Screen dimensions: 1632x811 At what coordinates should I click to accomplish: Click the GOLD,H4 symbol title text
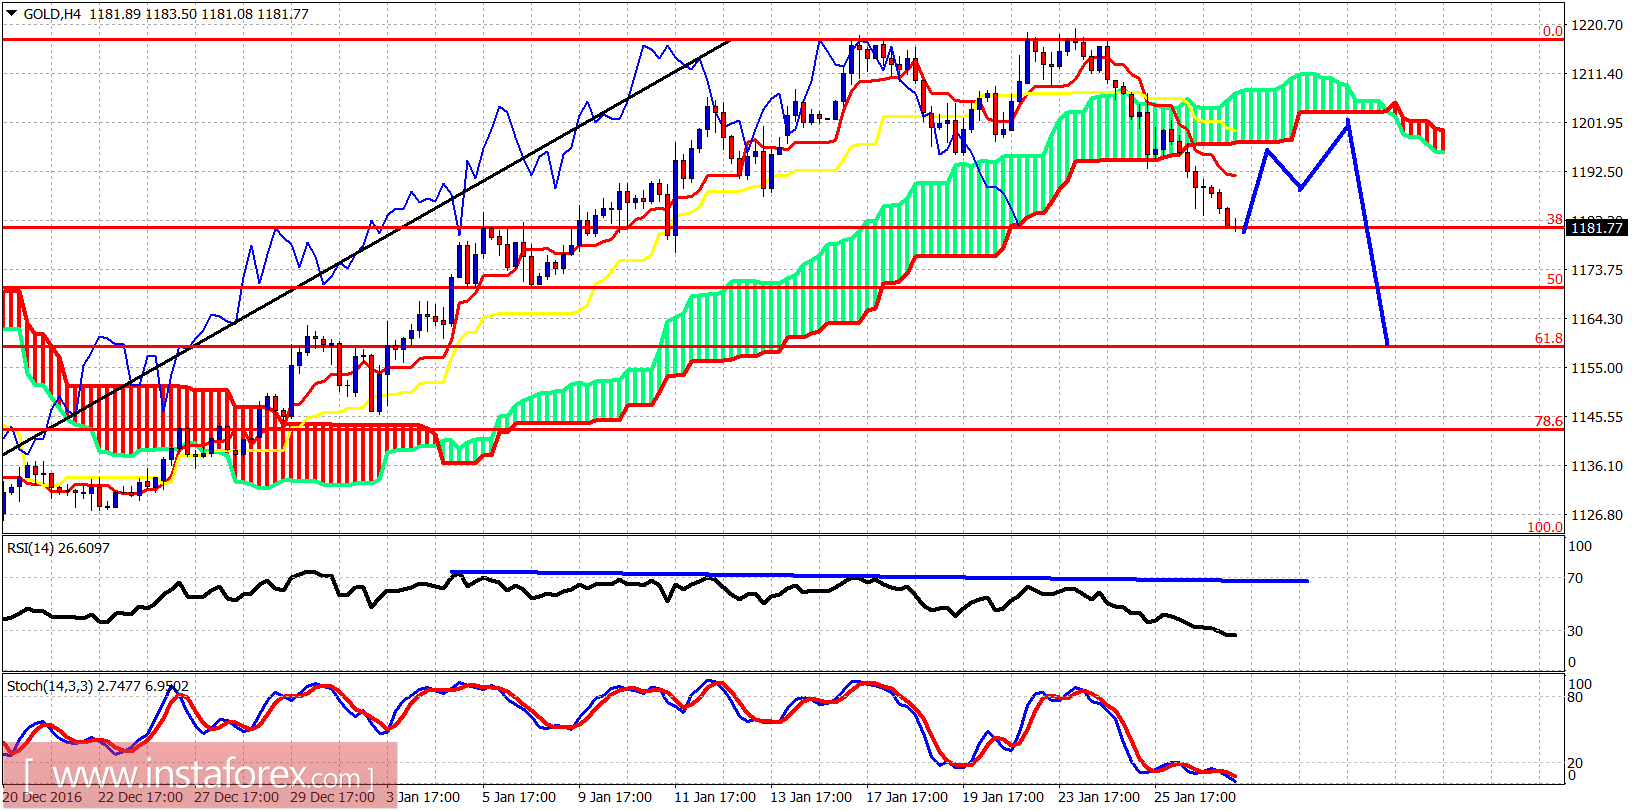[x=52, y=14]
